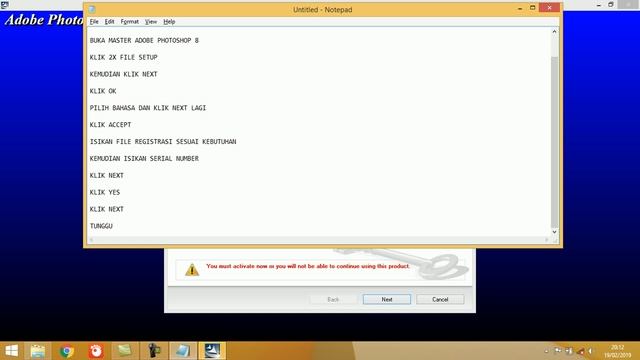Open the Help menu in Notepad
640x360 pixels.
[x=169, y=22]
